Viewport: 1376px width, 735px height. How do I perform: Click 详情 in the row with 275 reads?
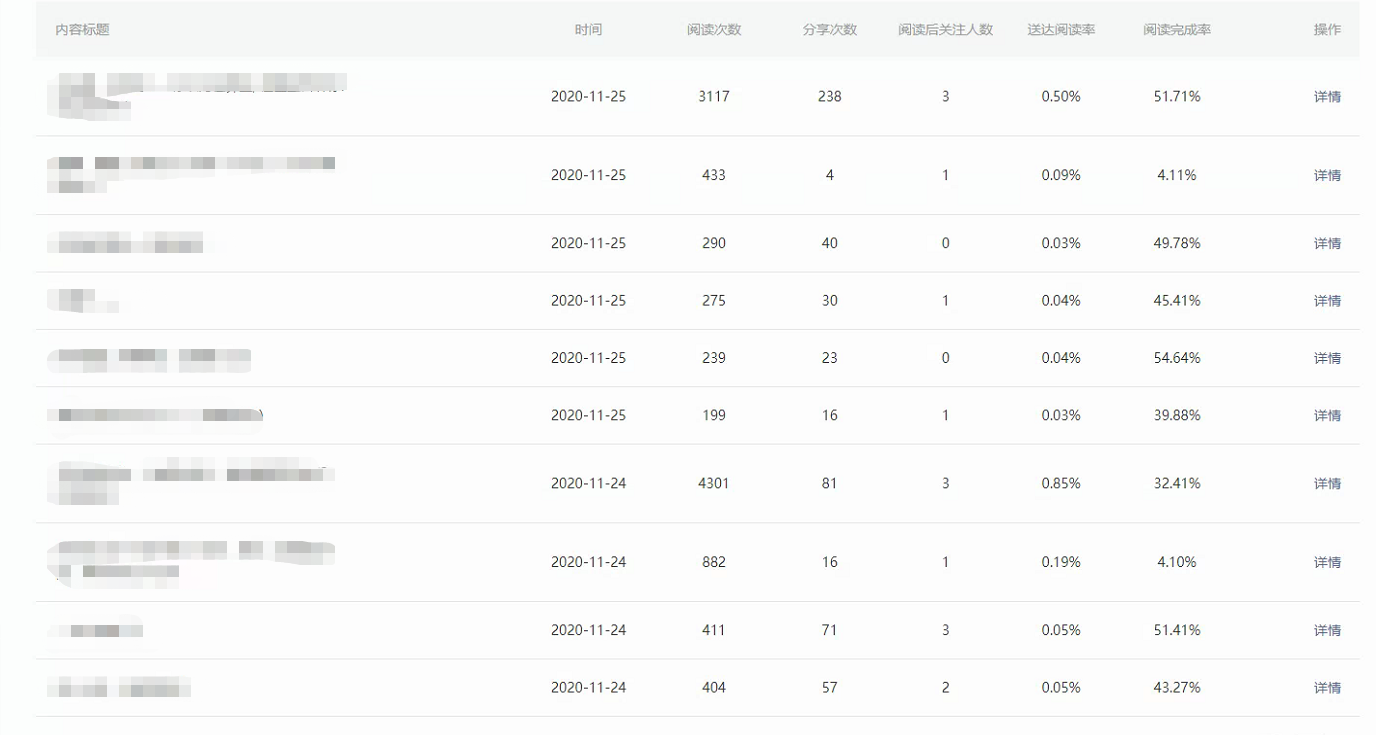(1326, 300)
